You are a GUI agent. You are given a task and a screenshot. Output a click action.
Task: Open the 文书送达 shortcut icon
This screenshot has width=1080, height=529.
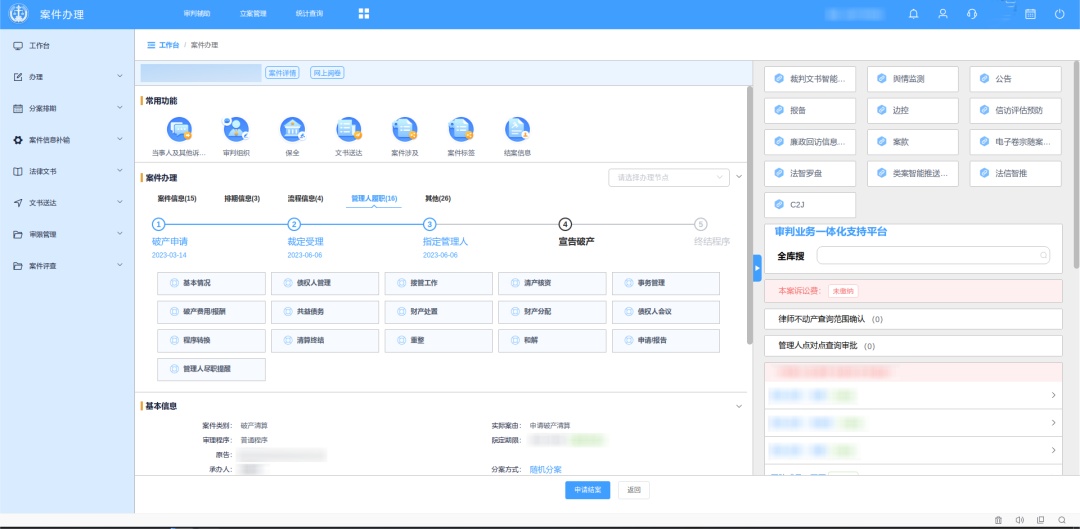pos(348,129)
